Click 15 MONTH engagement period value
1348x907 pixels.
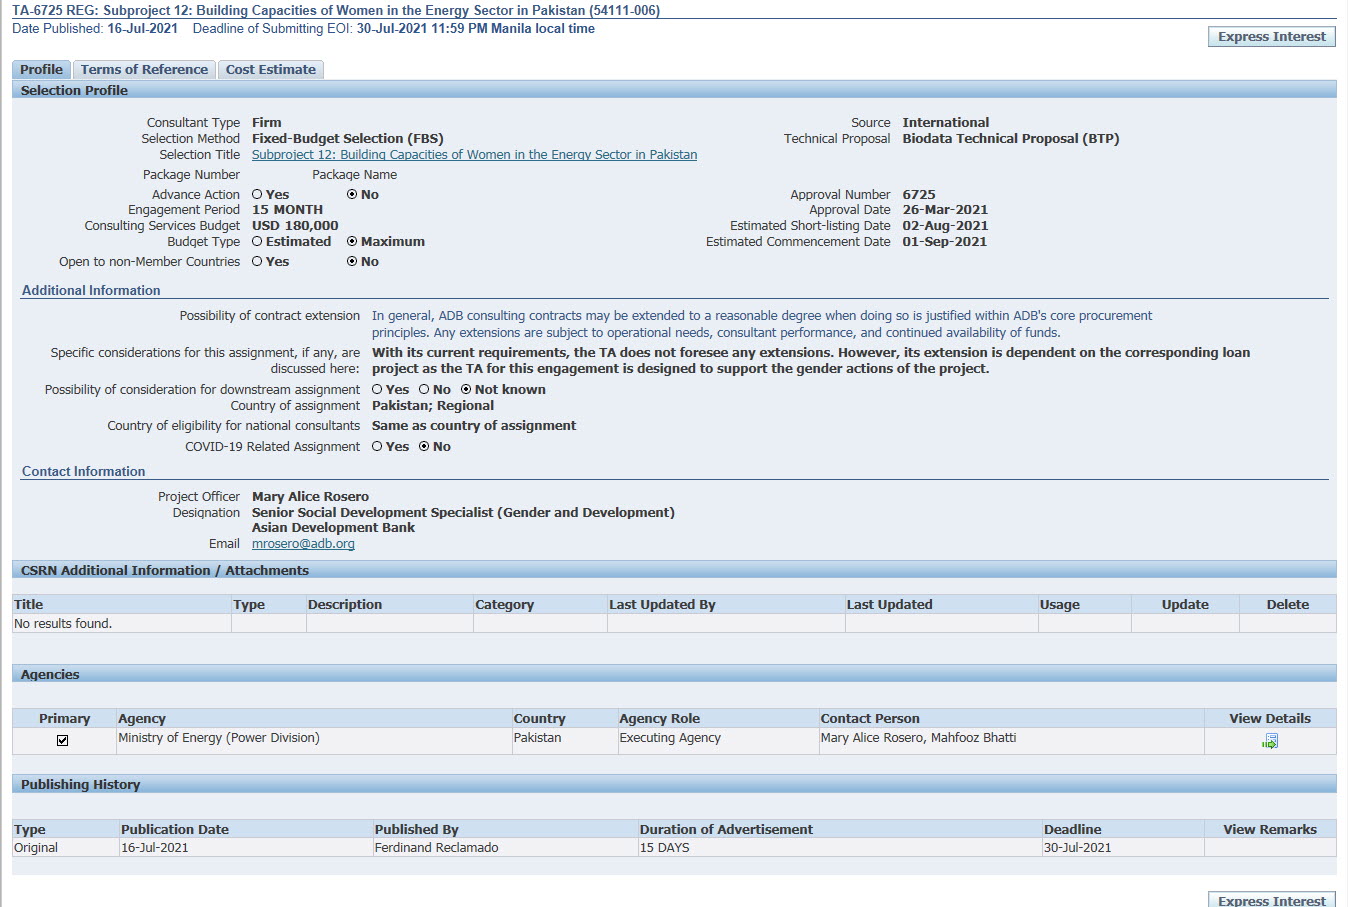[x=287, y=210]
